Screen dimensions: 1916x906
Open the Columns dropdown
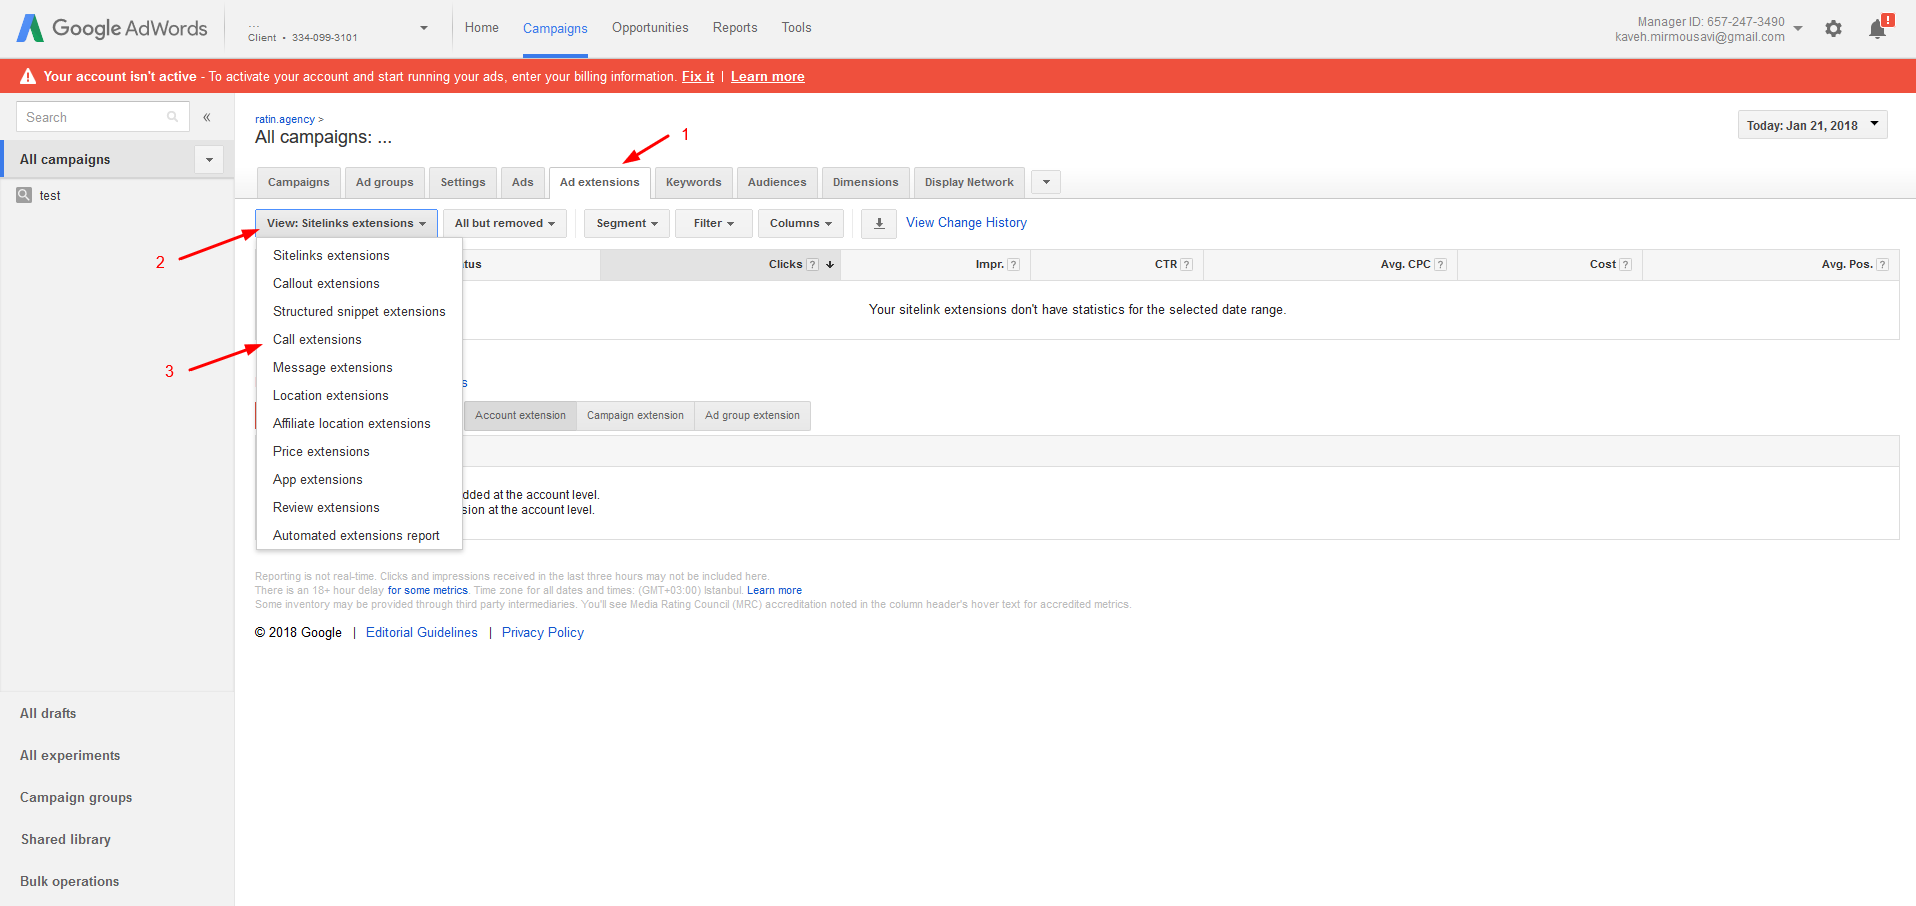pyautogui.click(x=800, y=223)
